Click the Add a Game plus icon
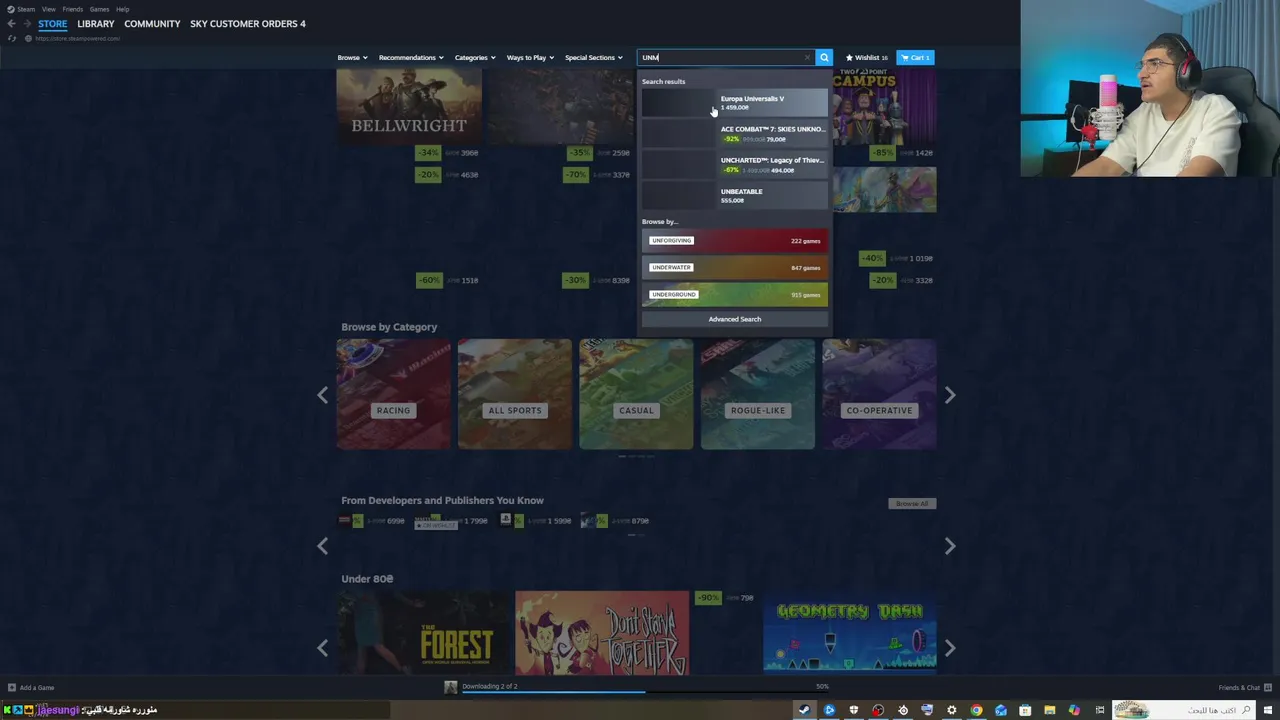 [11, 687]
